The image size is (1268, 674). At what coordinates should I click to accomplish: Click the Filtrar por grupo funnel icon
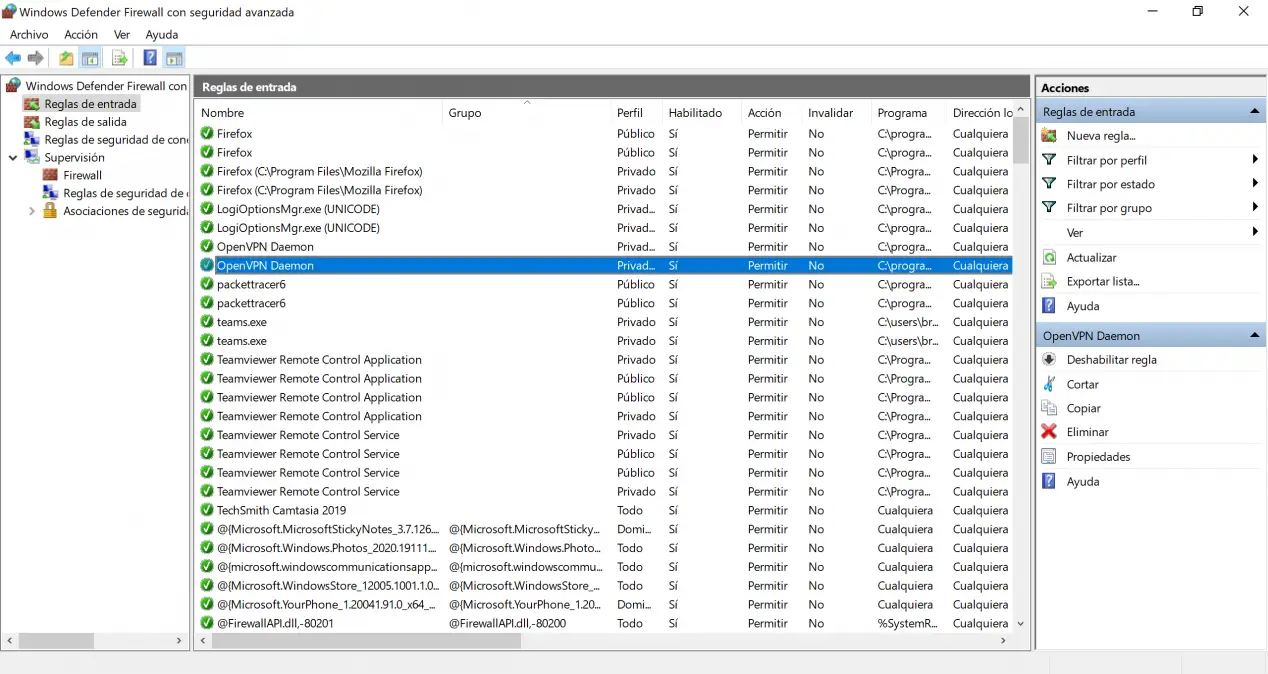(x=1049, y=207)
